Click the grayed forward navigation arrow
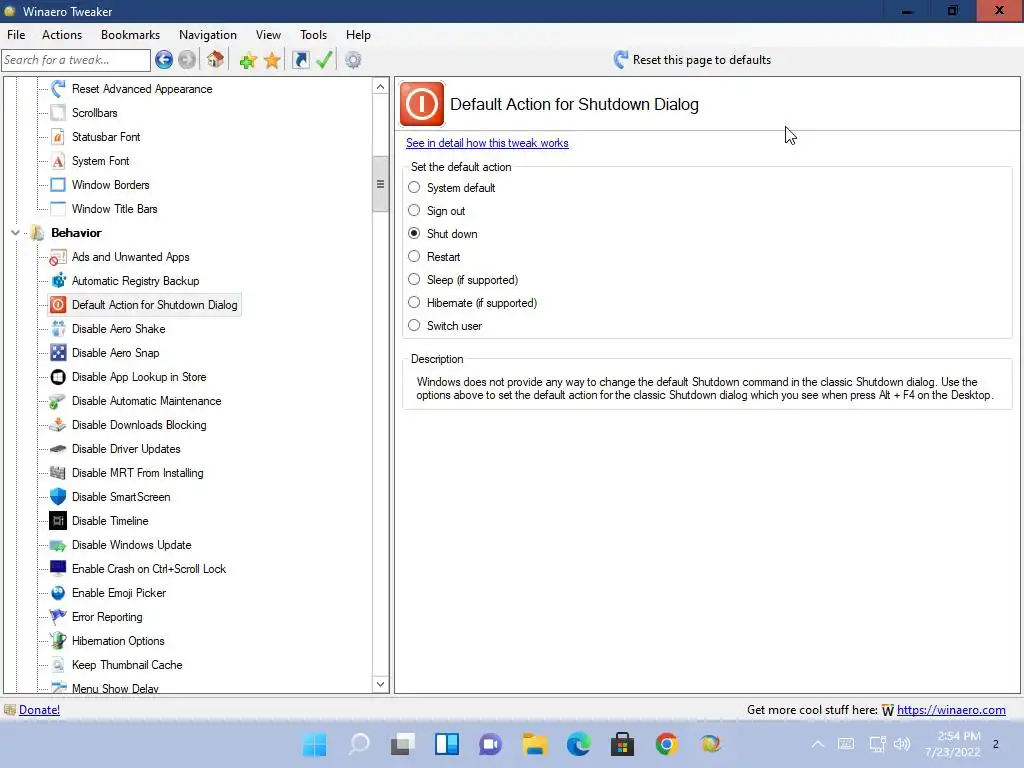The image size is (1024, 768). pyautogui.click(x=187, y=60)
